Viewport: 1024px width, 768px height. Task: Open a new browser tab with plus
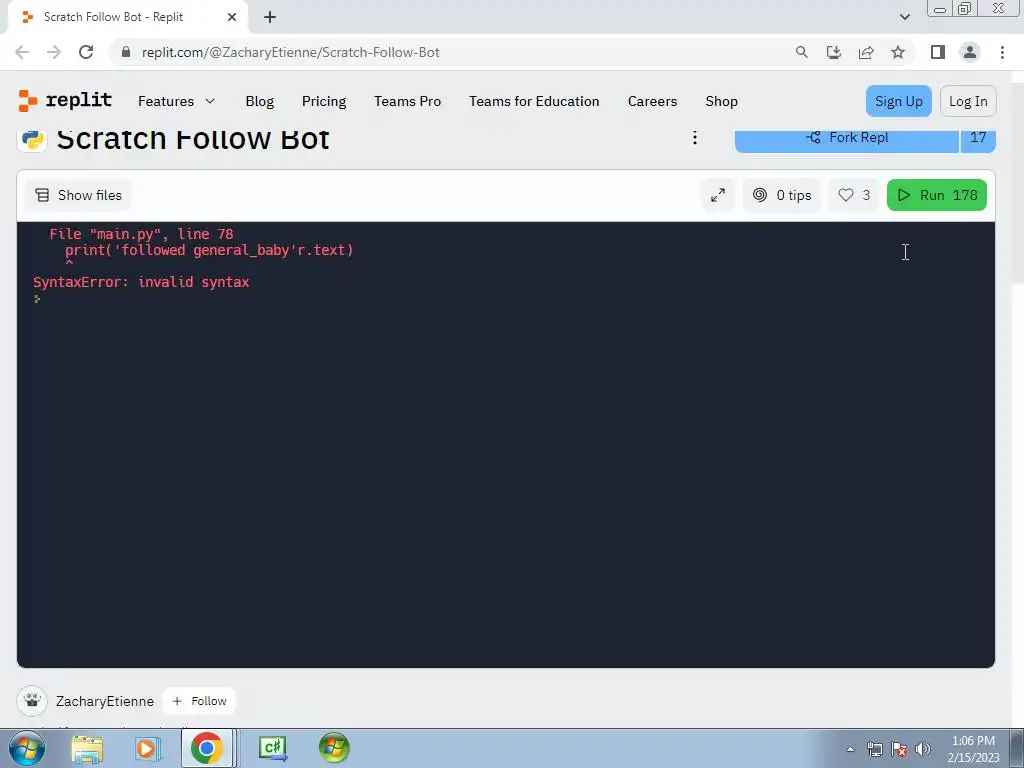point(270,17)
